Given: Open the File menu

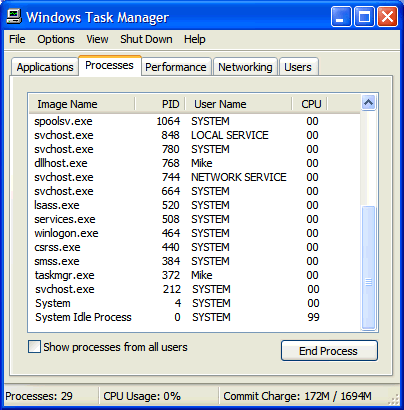Looking at the screenshot, I should (x=17, y=39).
